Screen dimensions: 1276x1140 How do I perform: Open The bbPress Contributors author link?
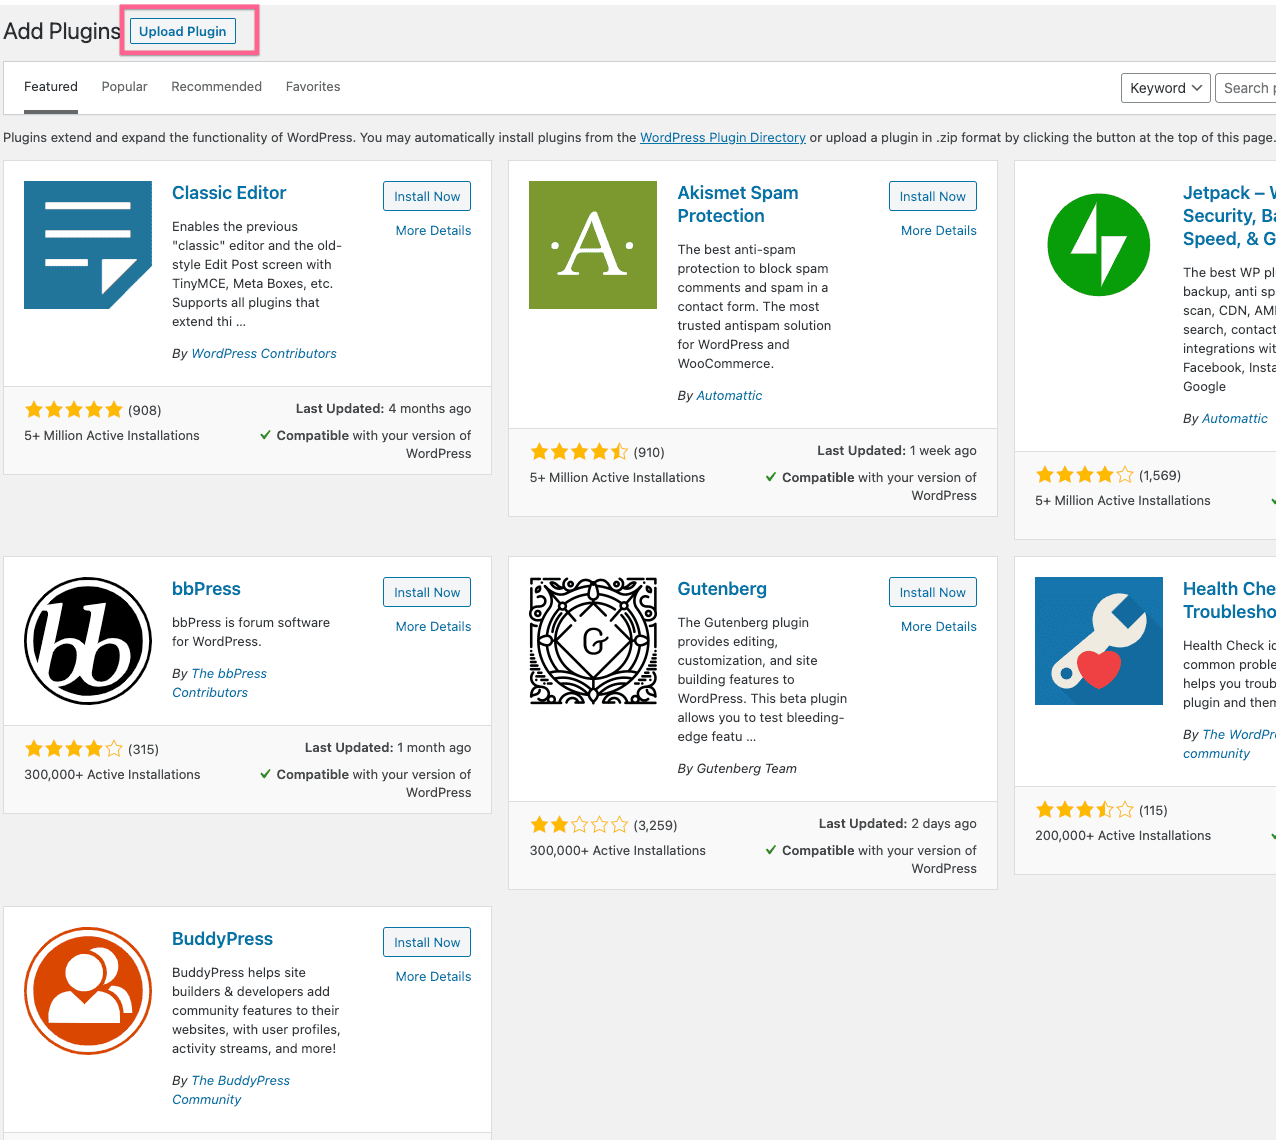tap(220, 683)
